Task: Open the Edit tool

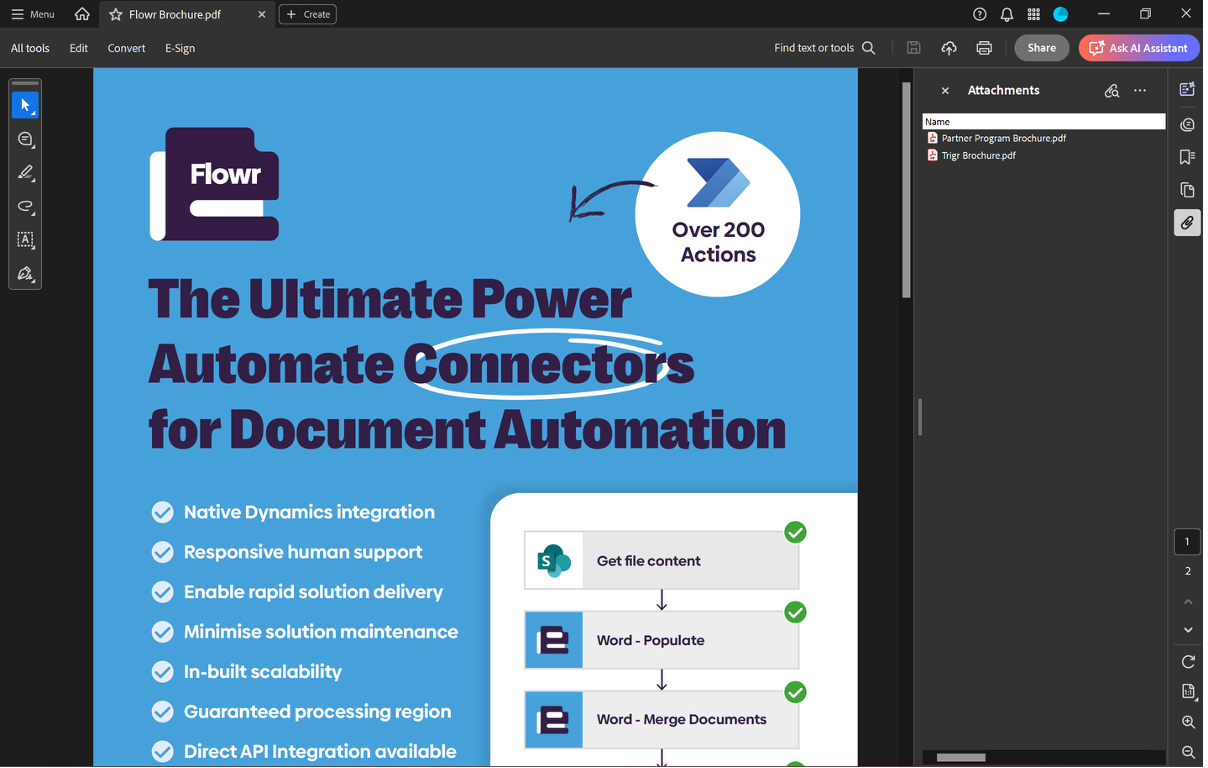Action: (79, 48)
